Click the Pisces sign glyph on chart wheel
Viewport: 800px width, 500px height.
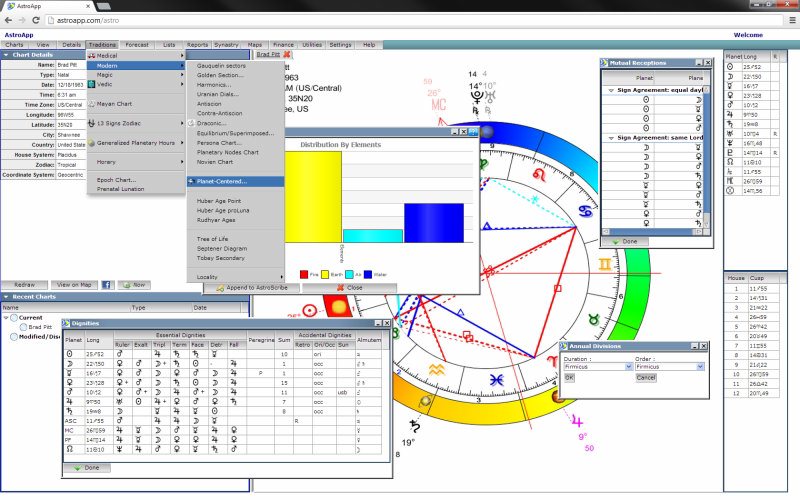498,379
